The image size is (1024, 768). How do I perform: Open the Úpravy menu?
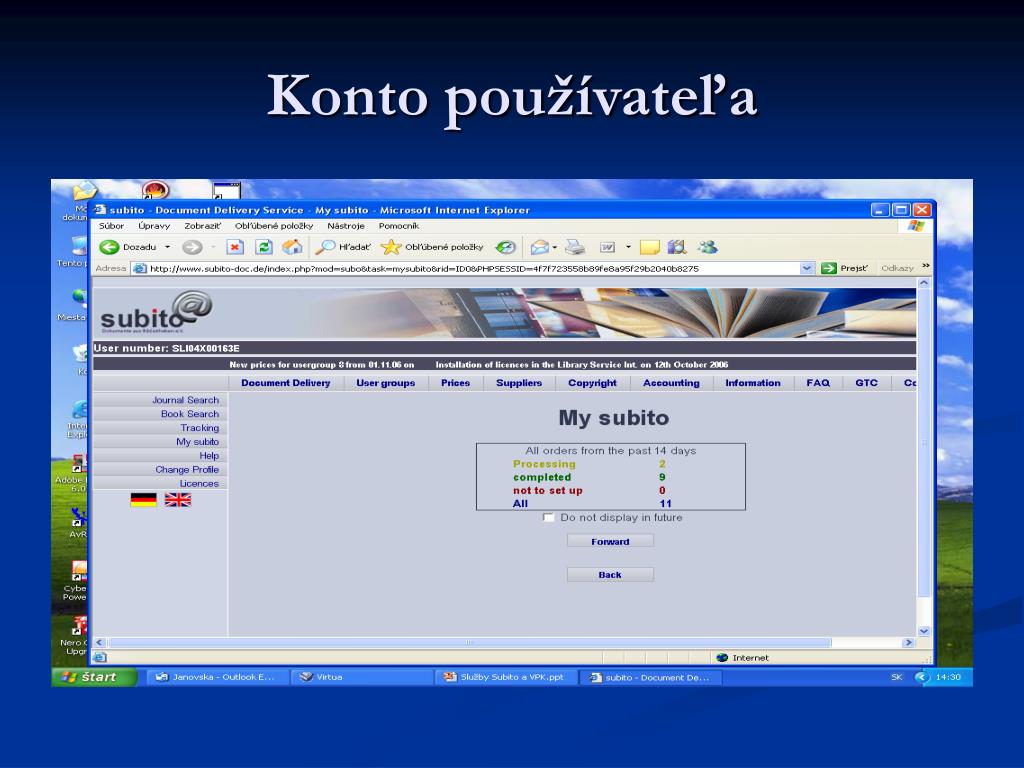pyautogui.click(x=154, y=226)
